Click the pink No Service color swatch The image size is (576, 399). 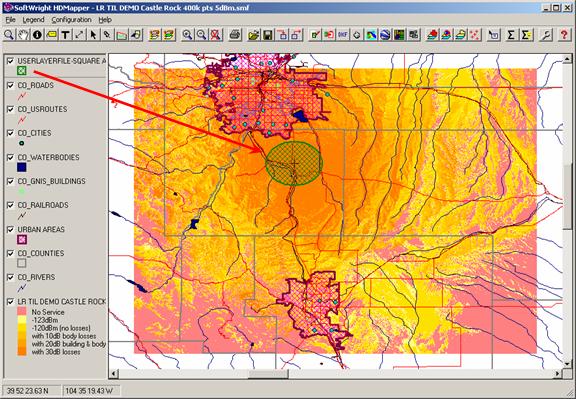(x=22, y=312)
